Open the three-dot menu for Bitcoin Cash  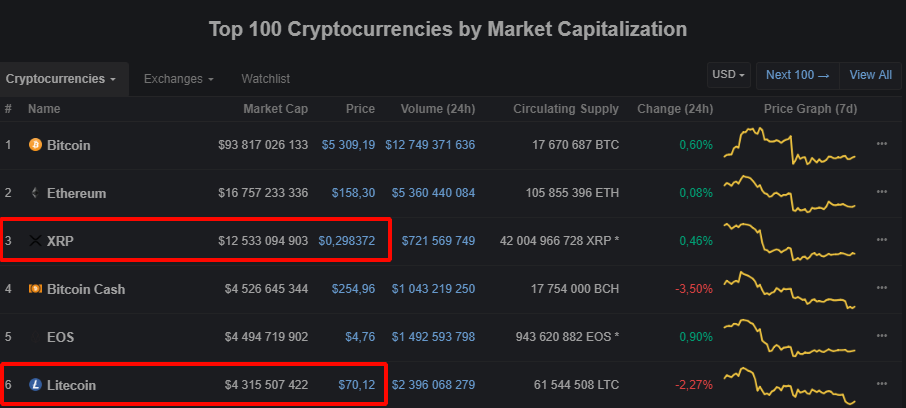coord(882,288)
